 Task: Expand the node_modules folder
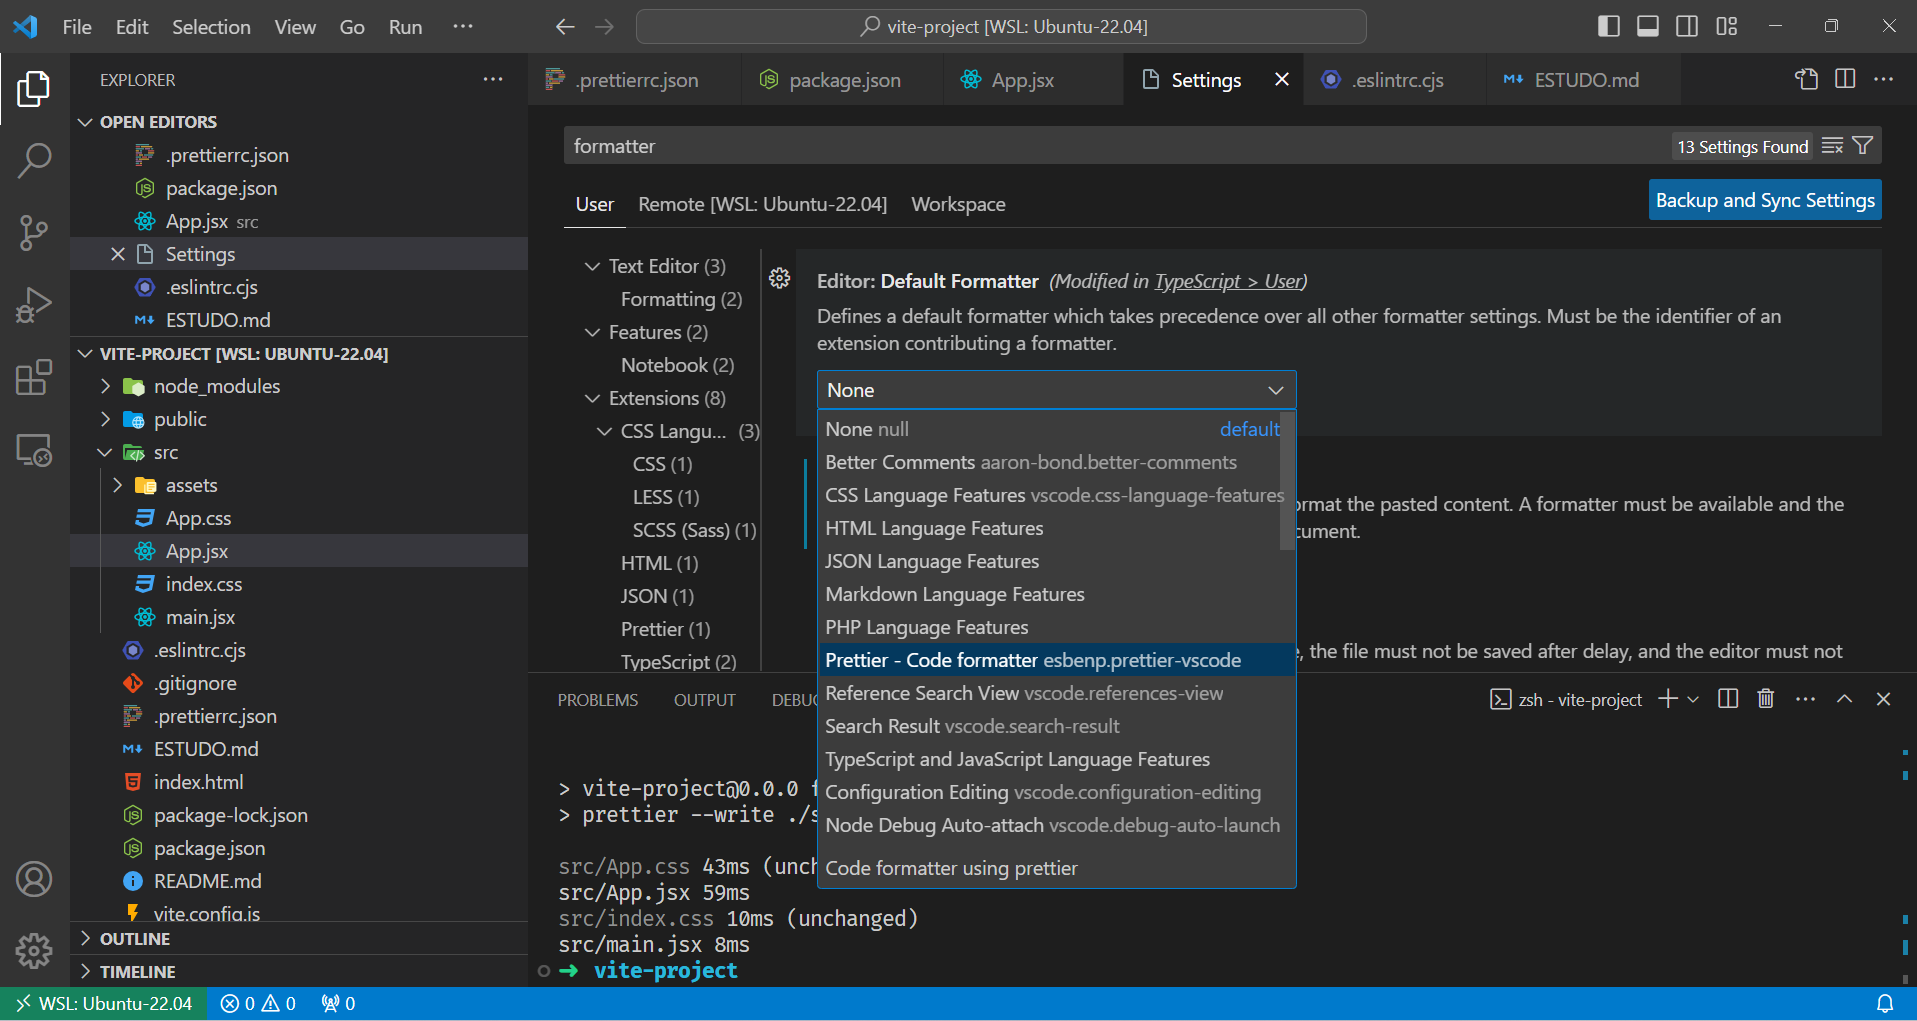pos(105,386)
